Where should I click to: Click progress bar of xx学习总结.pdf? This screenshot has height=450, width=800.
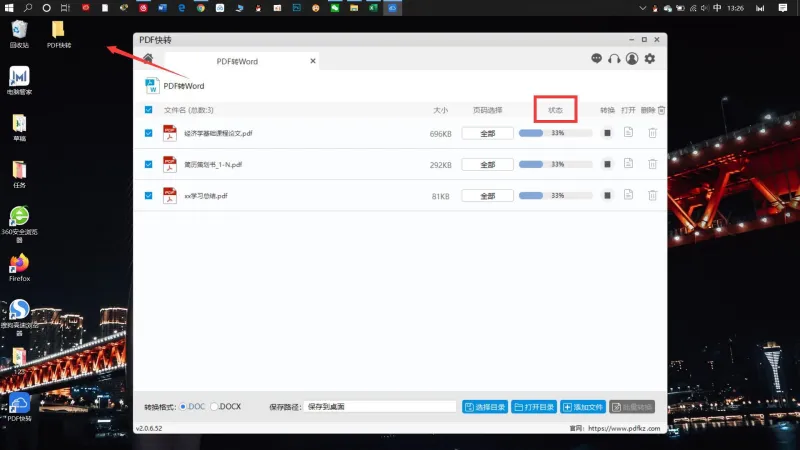pyautogui.click(x=556, y=195)
